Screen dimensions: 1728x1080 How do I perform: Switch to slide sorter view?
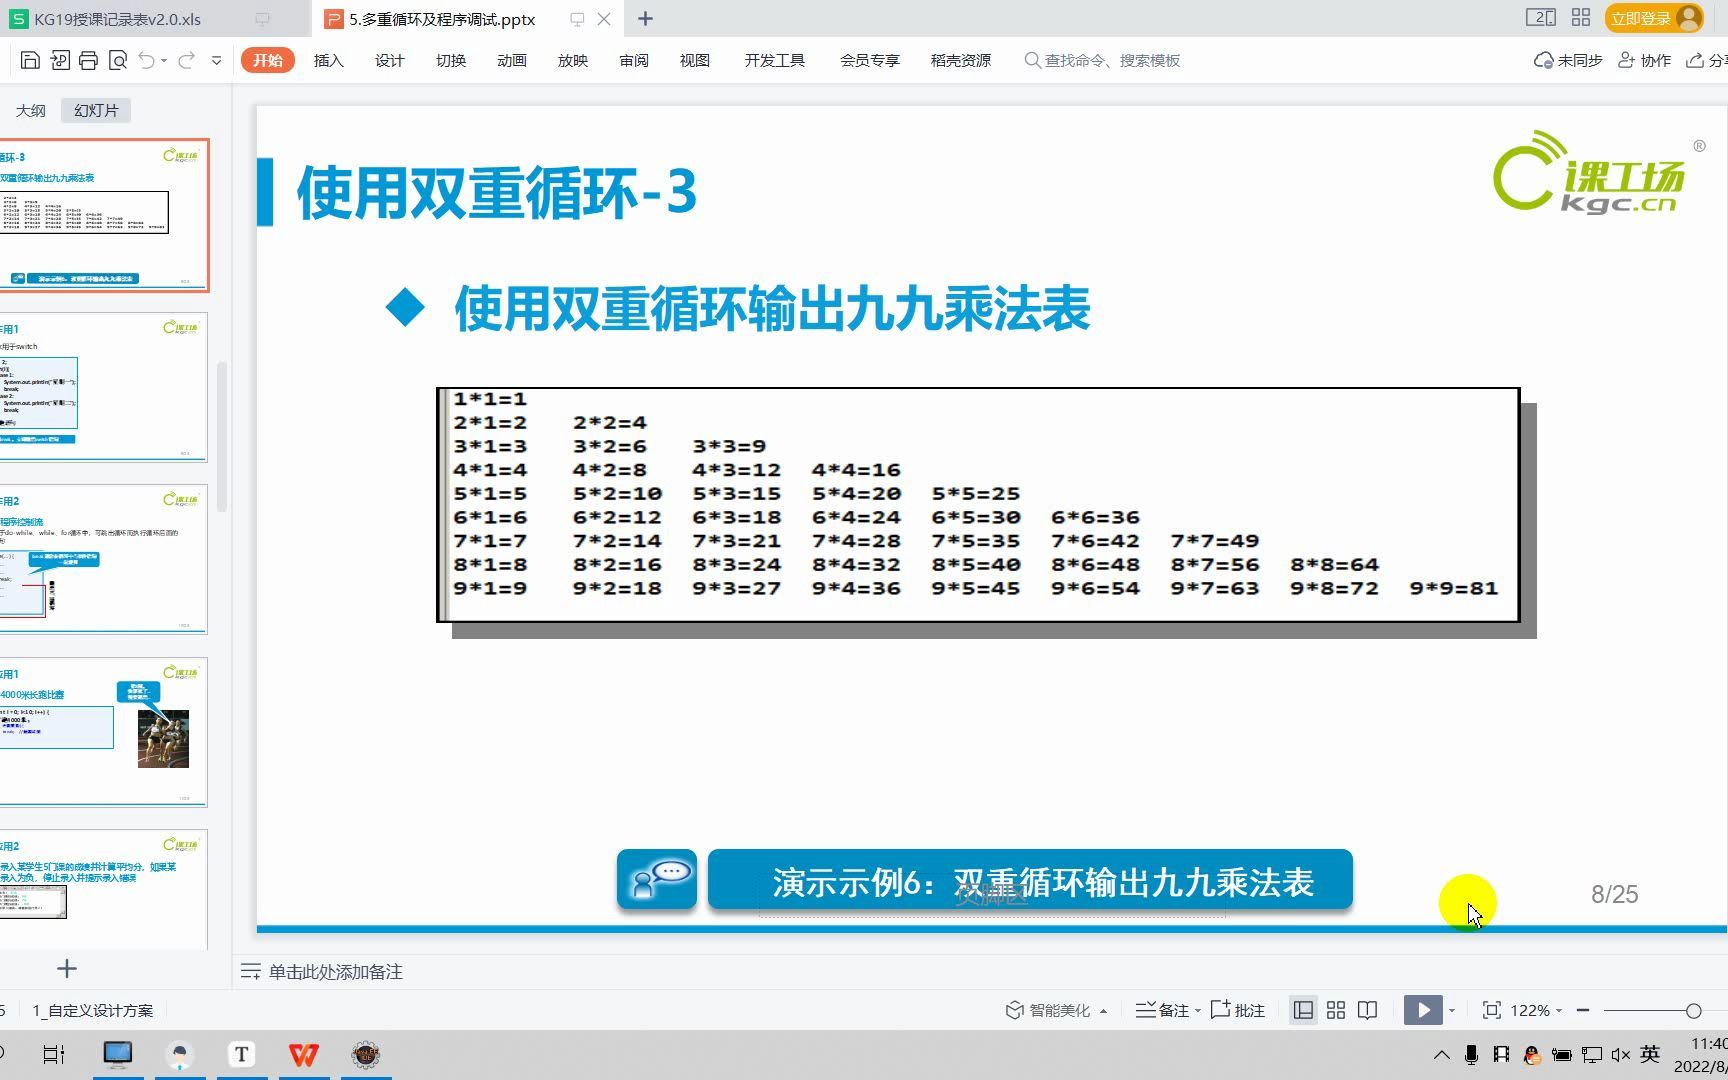coord(1334,1010)
